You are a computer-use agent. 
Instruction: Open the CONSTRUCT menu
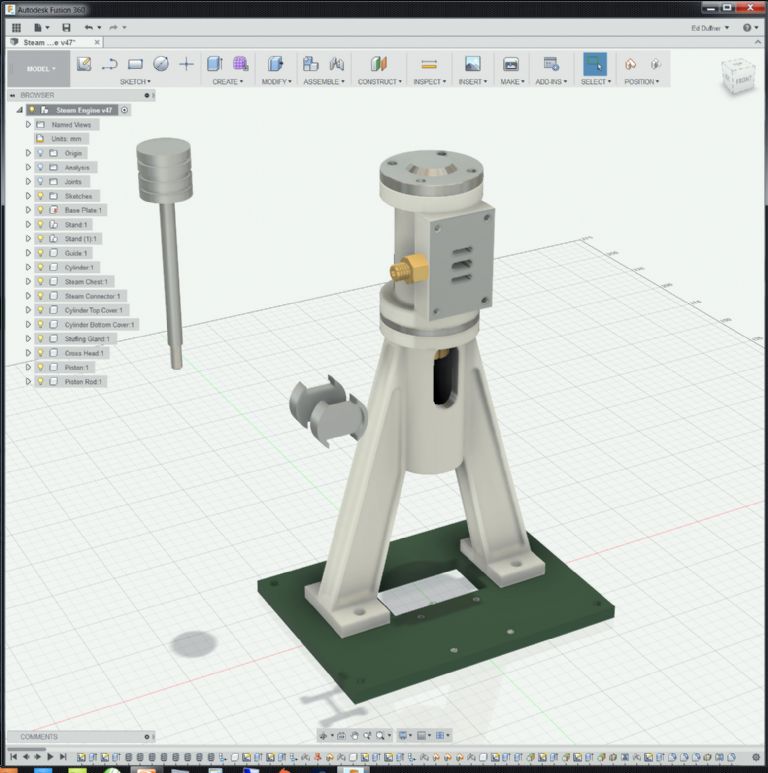click(380, 82)
